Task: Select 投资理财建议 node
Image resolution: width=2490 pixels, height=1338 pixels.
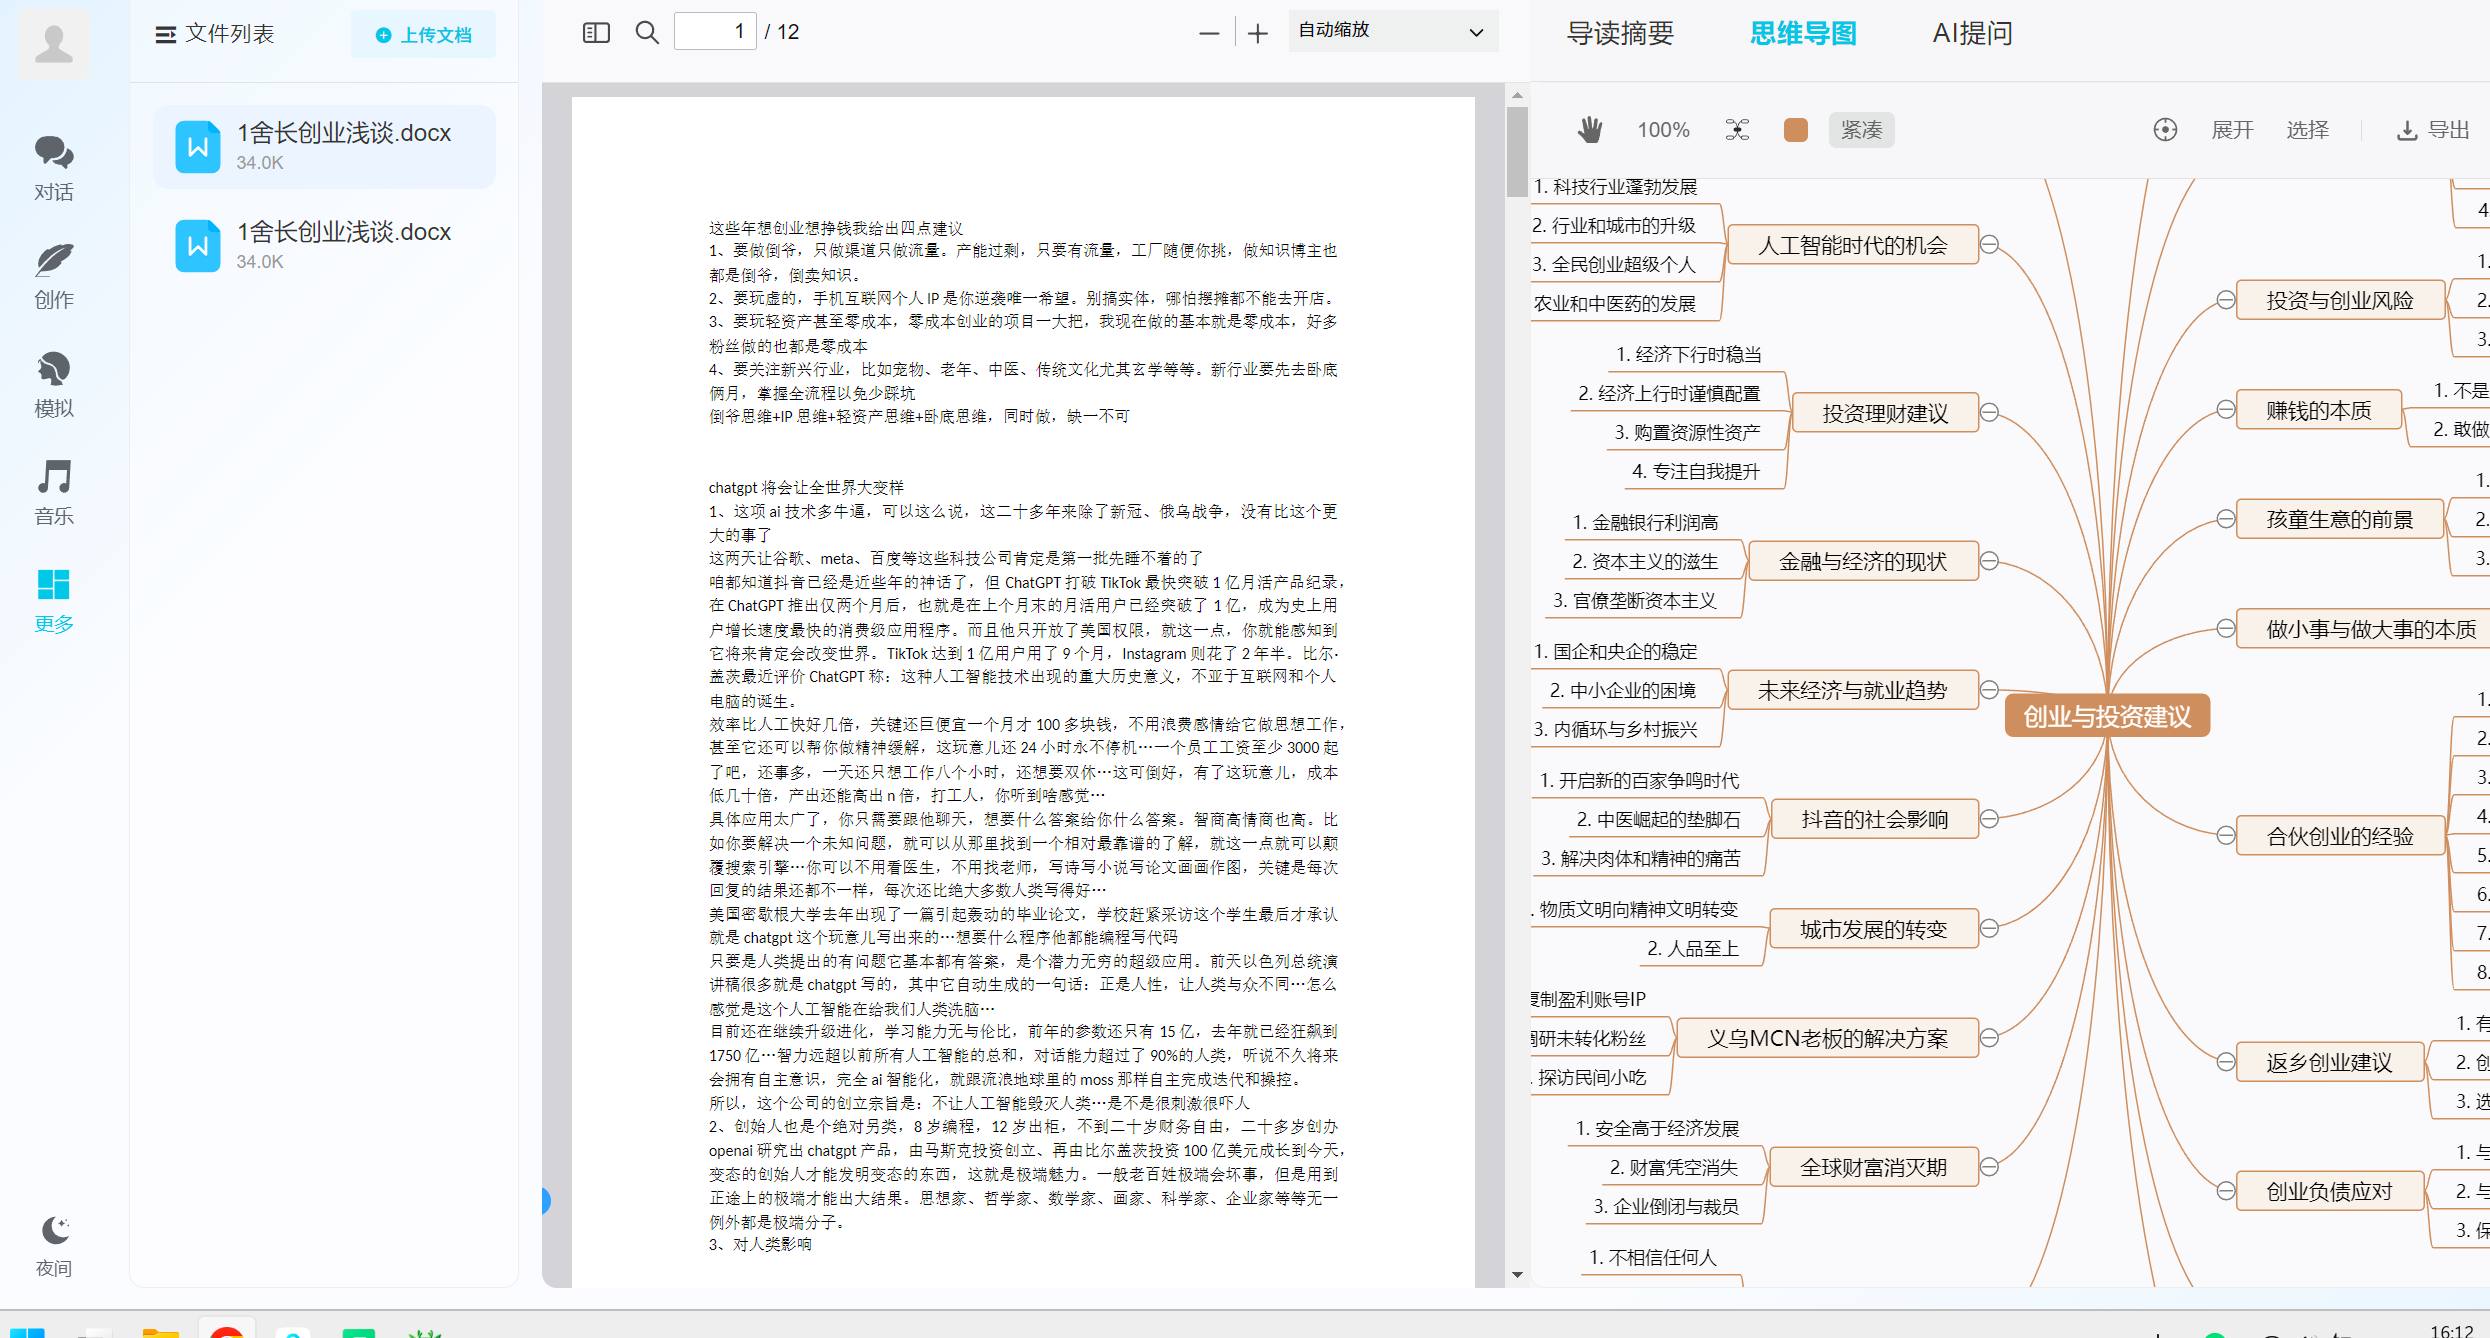Action: pos(1885,413)
